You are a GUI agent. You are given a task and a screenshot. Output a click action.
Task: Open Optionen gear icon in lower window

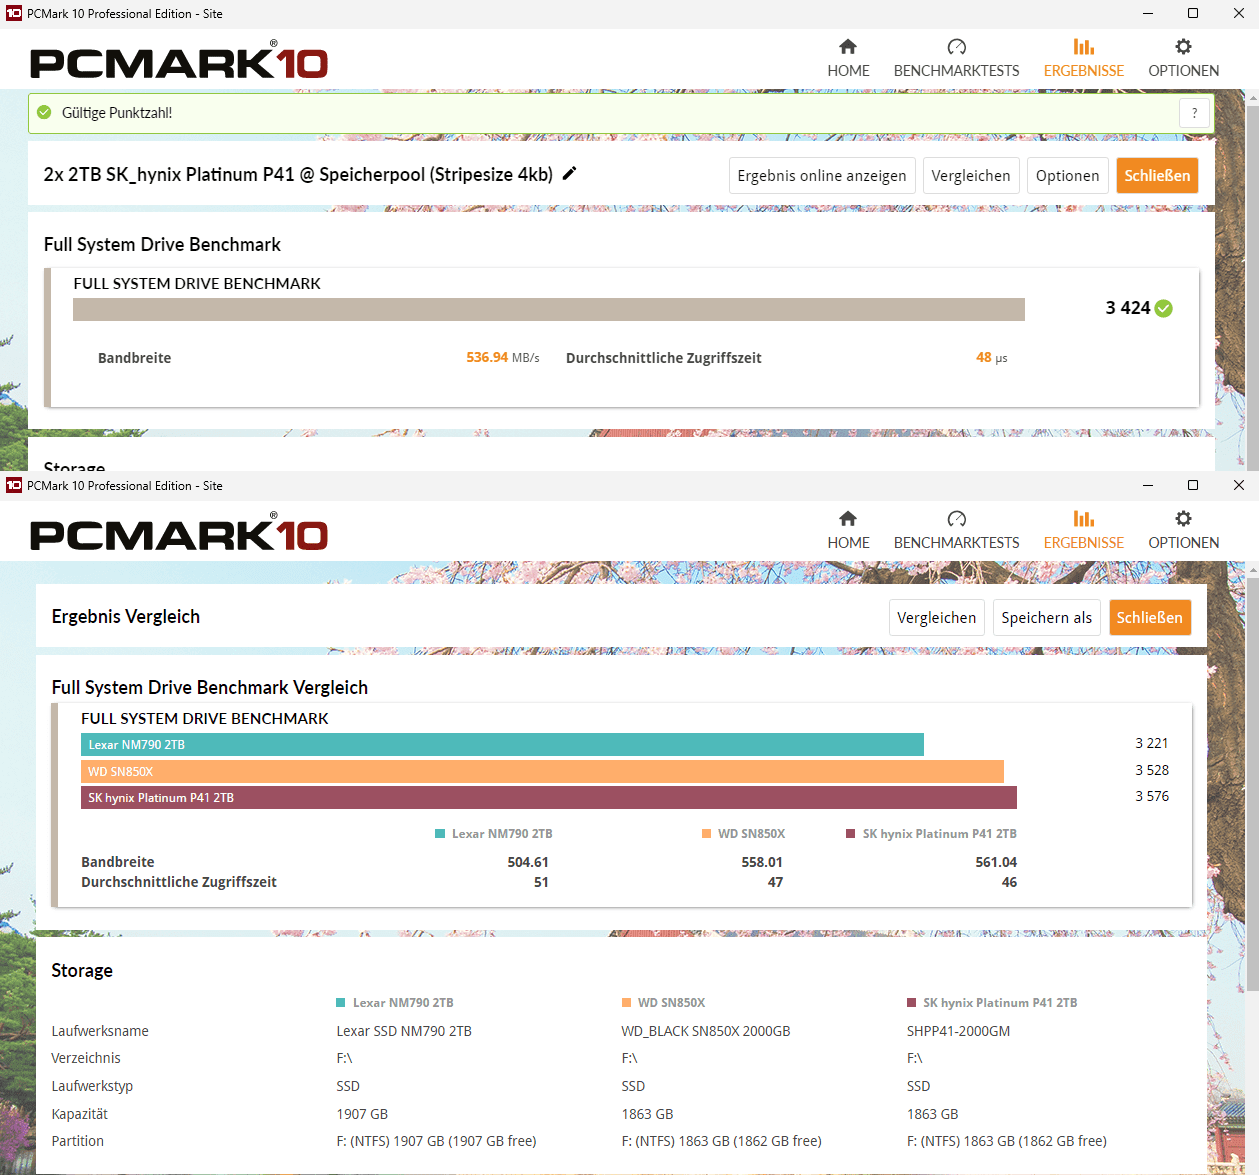coord(1184,518)
